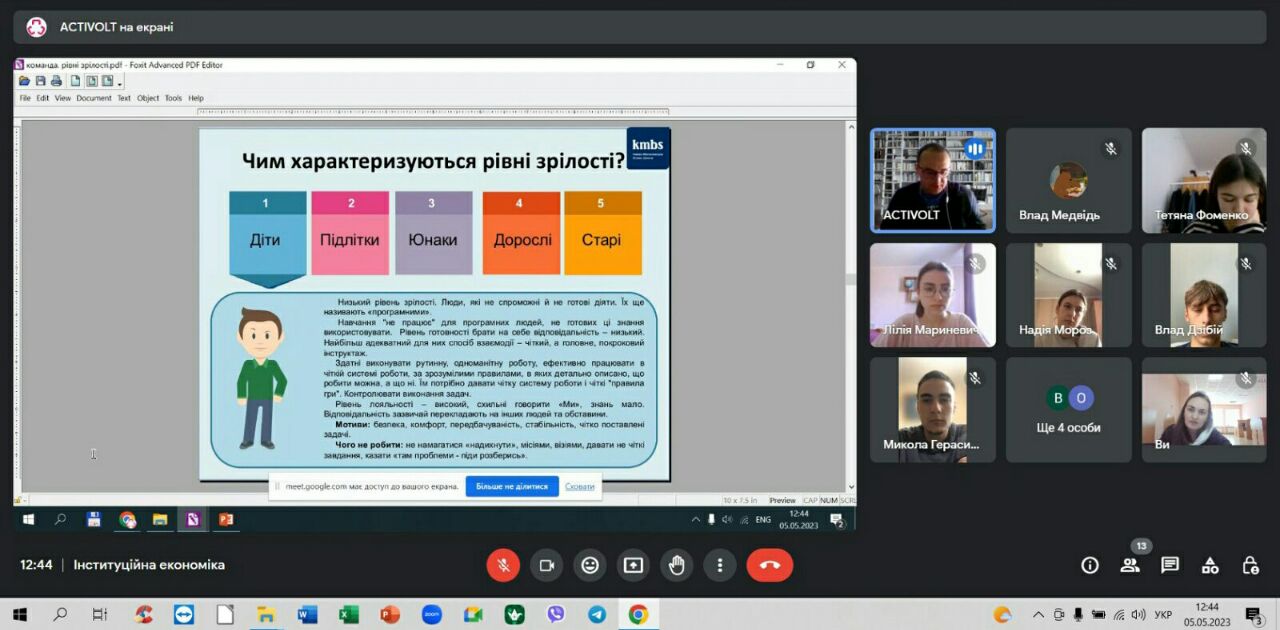Turn on the camera button

pos(546,565)
